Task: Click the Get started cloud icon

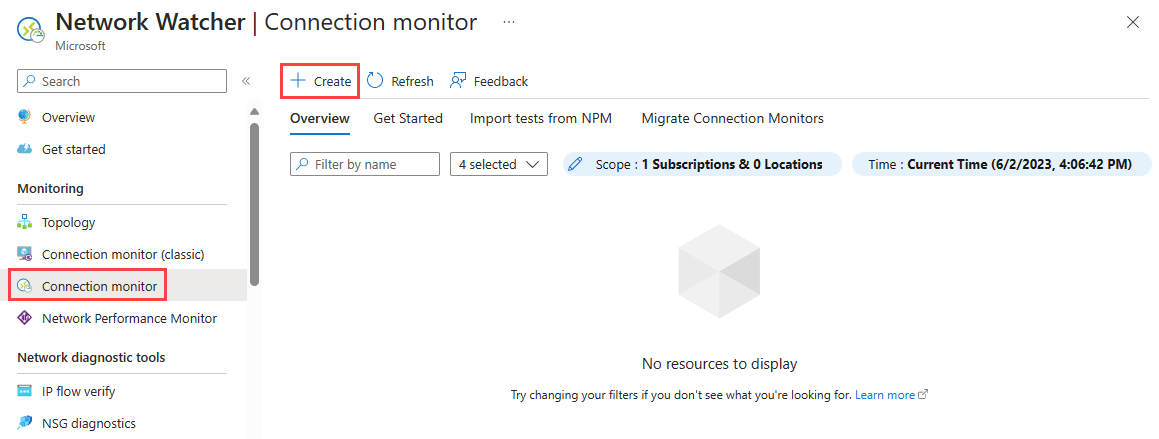Action: (x=24, y=149)
